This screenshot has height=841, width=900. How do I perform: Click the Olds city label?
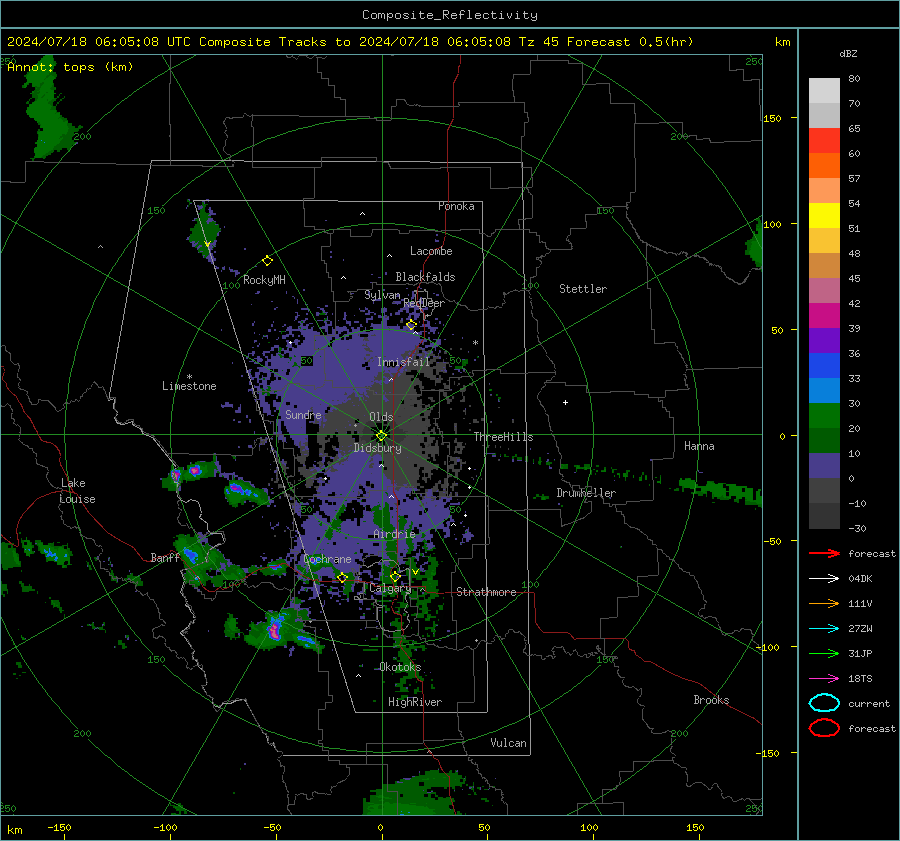(x=381, y=417)
